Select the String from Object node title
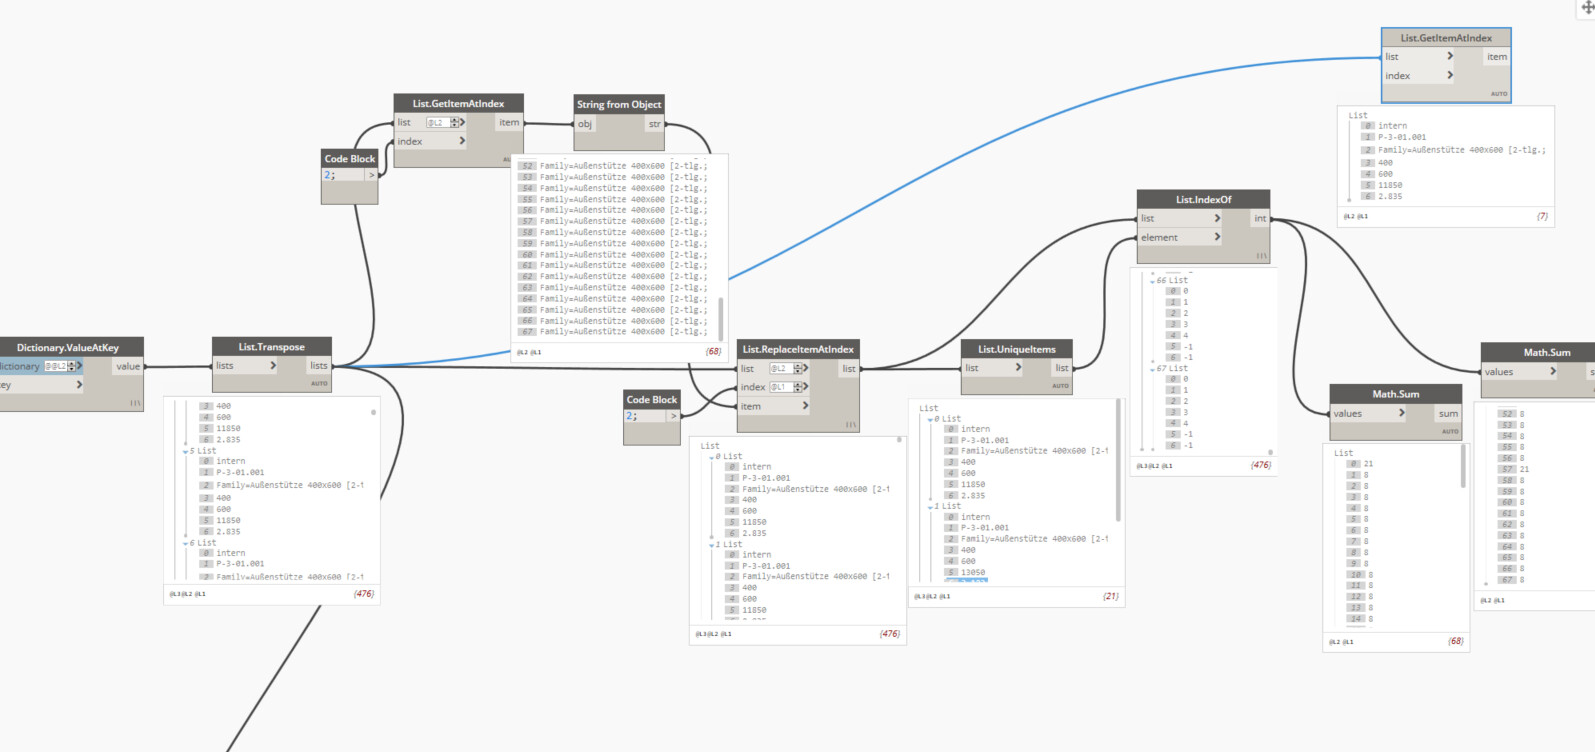The width and height of the screenshot is (1595, 752). (x=619, y=104)
